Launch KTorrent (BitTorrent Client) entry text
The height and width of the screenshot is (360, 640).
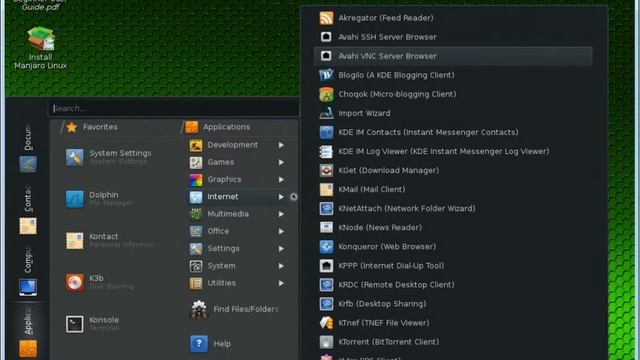point(389,342)
